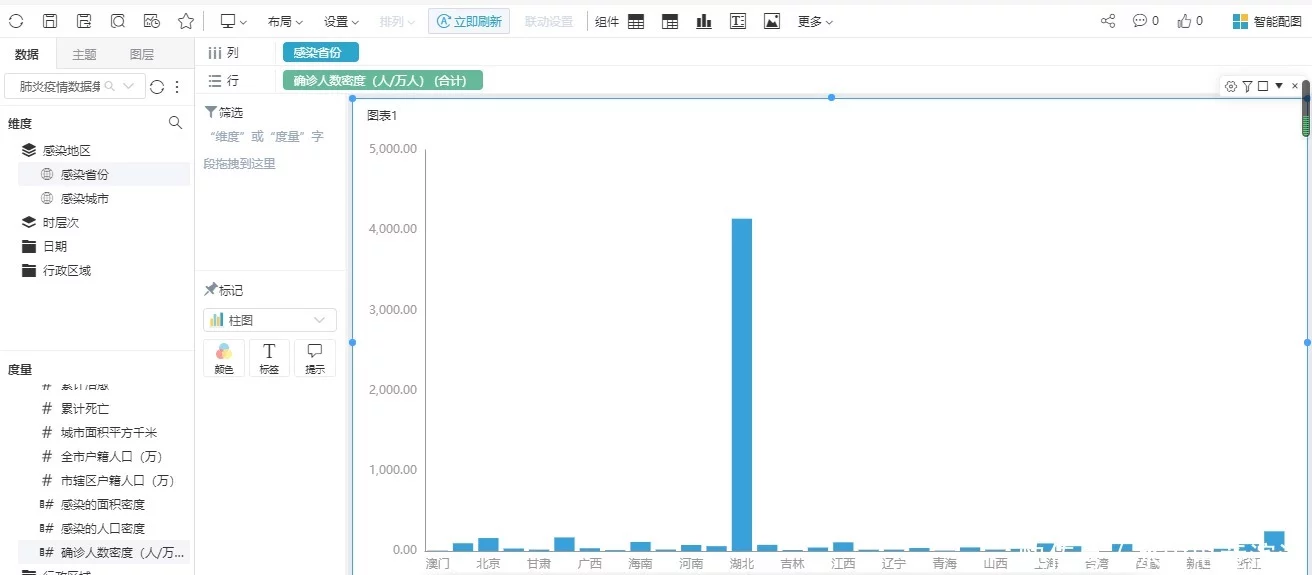
Task: Open the 排列 arrange menu
Action: tap(397, 21)
